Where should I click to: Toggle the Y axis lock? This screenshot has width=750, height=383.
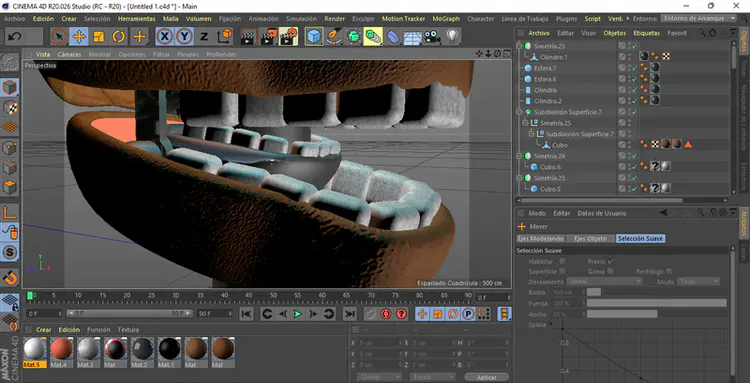coord(184,36)
